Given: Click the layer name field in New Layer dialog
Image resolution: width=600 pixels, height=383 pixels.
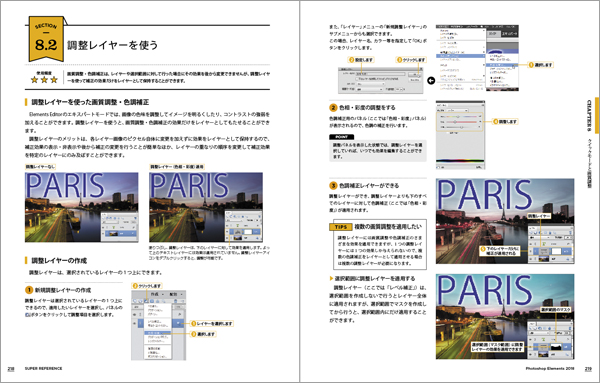Looking at the screenshot, I should pyautogui.click(x=380, y=74).
